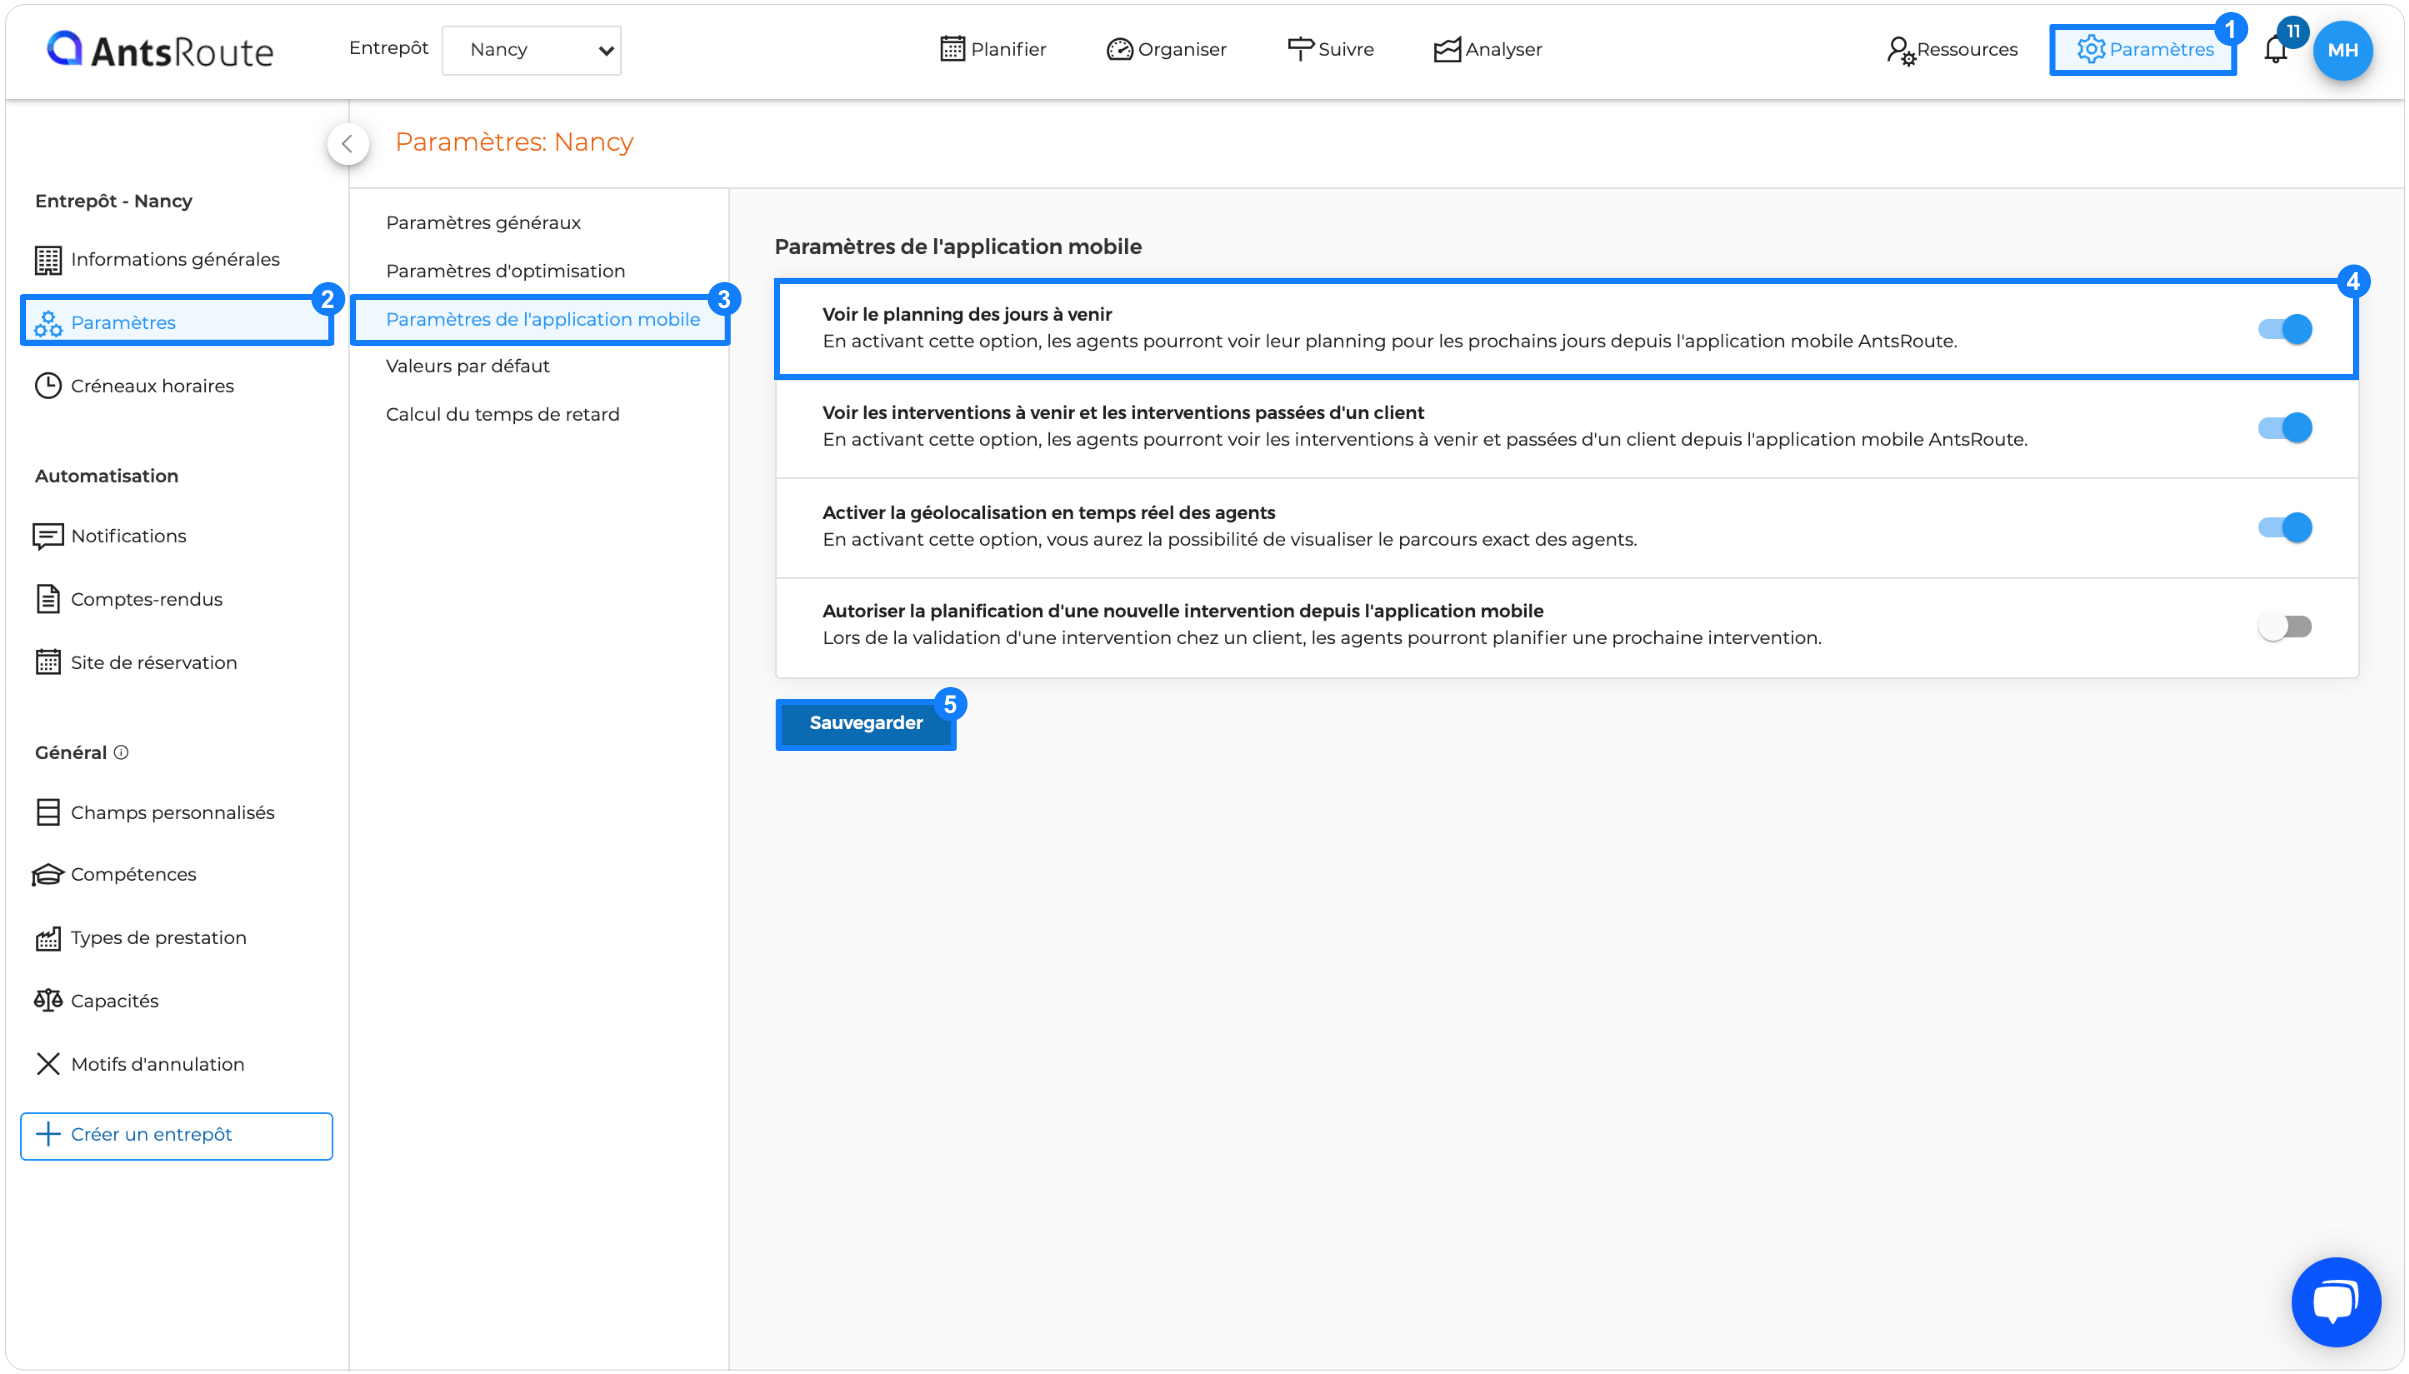
Task: Toggle Voir le planning des jours à venir
Action: click(2285, 329)
